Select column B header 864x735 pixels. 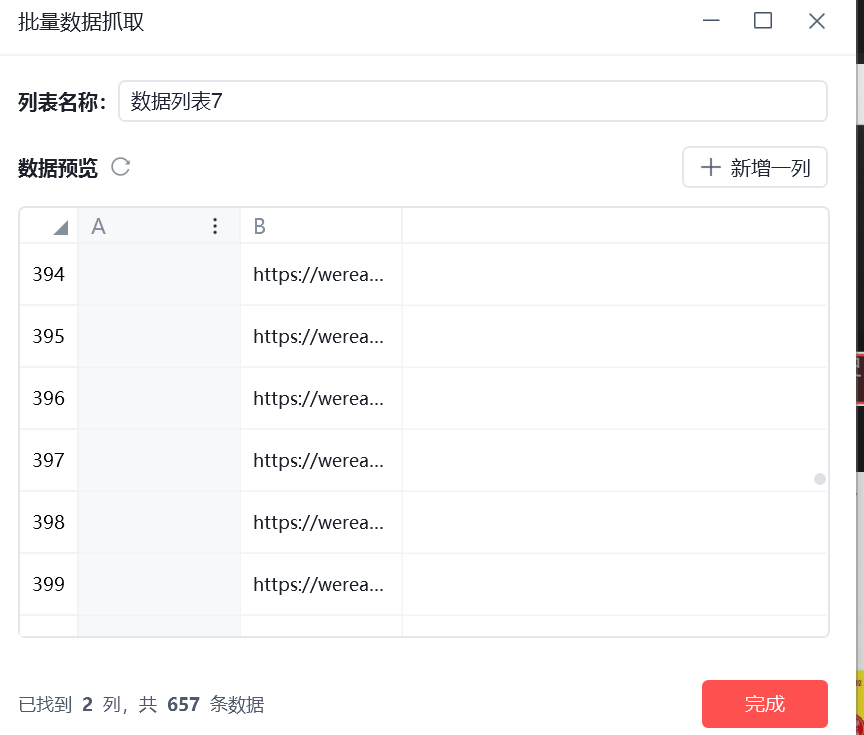(321, 226)
